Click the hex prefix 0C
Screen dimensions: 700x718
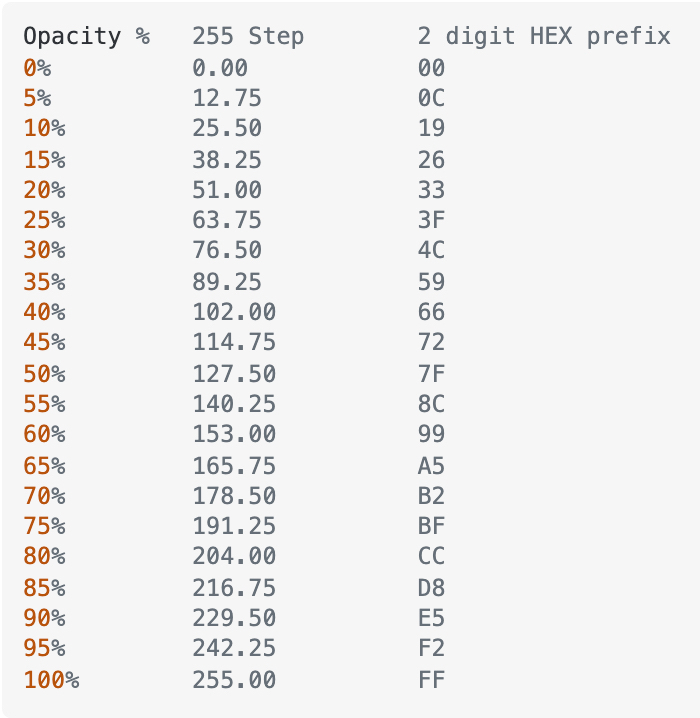pos(431,98)
